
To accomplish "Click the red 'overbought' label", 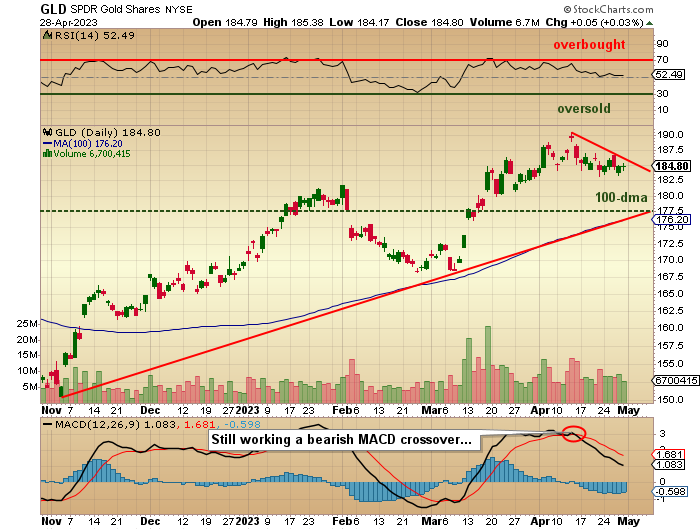I will 589,45.
